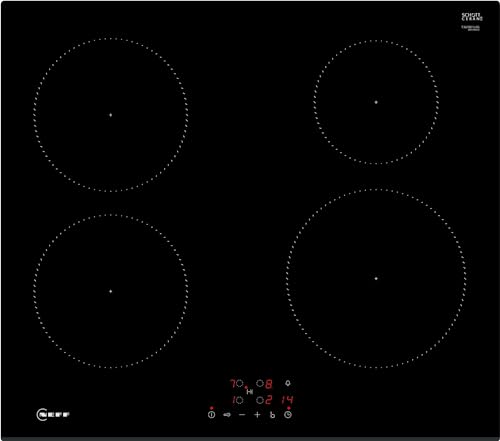The width and height of the screenshot is (500, 441).
Task: Tap the red heat level 8 display
Action: tap(268, 384)
